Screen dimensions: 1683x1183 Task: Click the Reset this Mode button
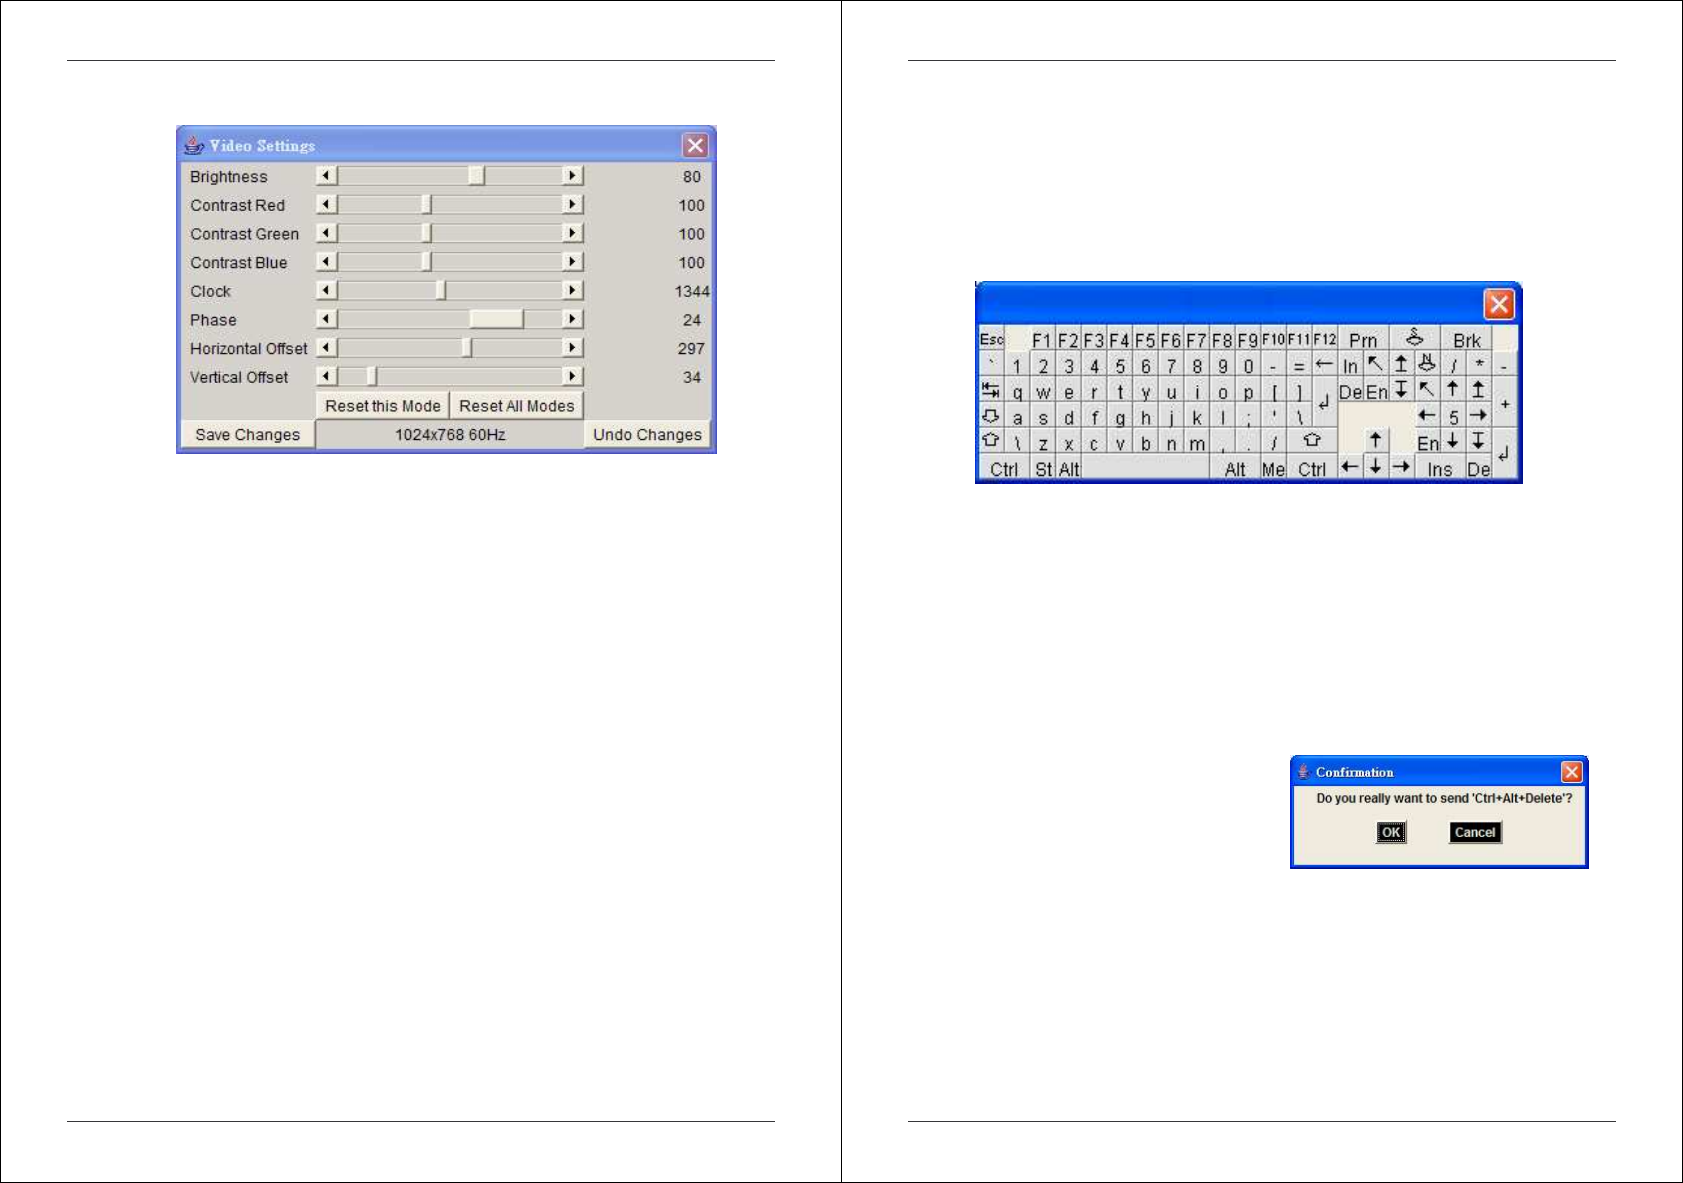[x=383, y=406]
